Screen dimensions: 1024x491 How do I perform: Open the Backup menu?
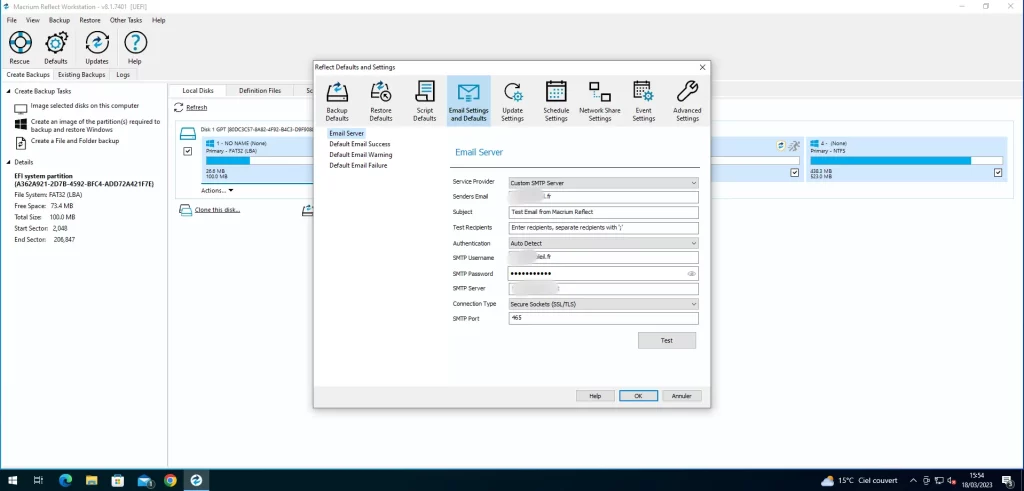pos(59,20)
